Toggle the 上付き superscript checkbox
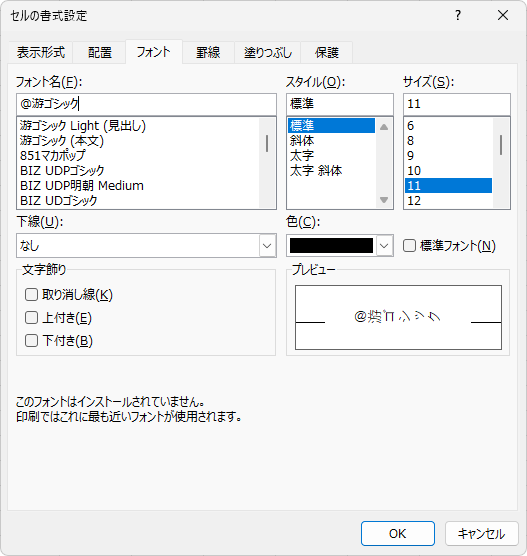This screenshot has width=527, height=556. point(32,317)
